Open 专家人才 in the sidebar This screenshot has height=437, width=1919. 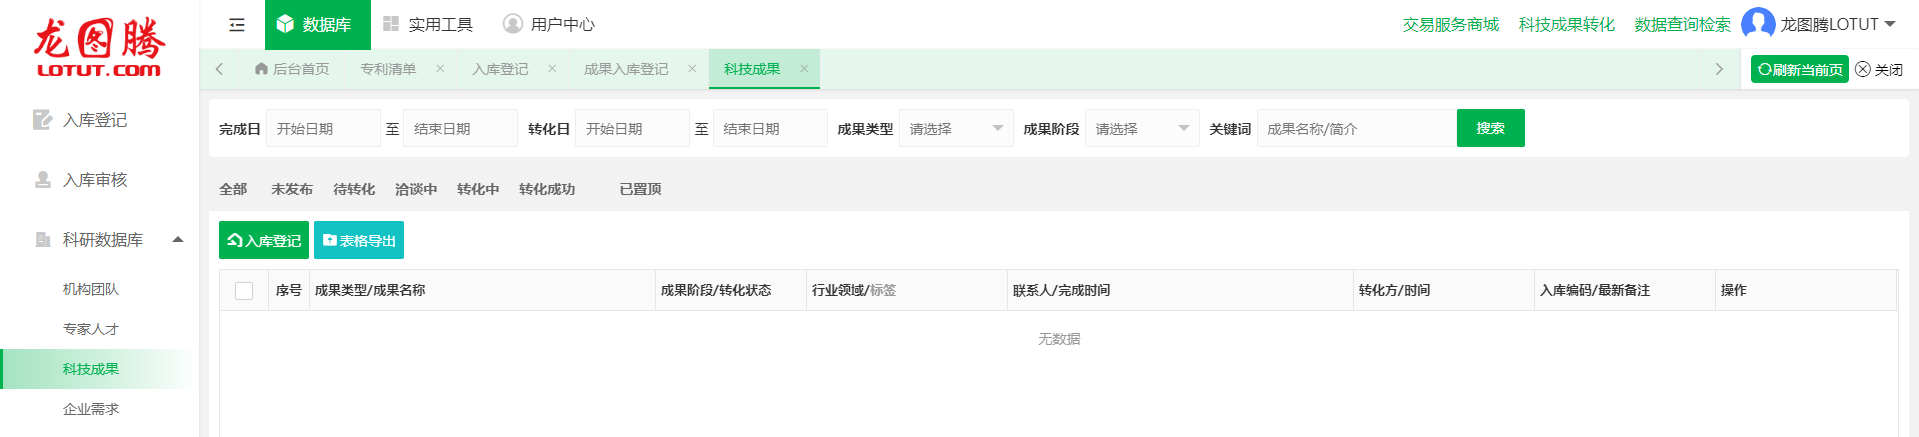(91, 329)
